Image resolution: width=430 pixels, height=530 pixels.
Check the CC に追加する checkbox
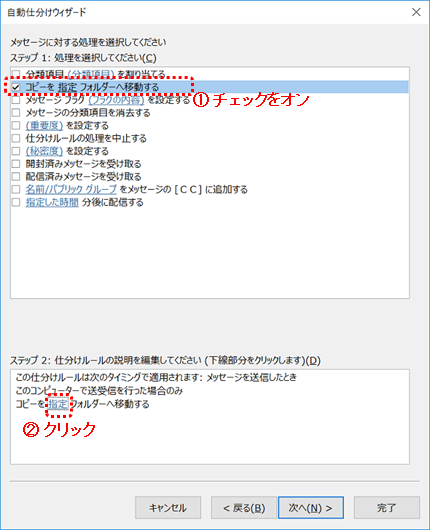point(16,189)
